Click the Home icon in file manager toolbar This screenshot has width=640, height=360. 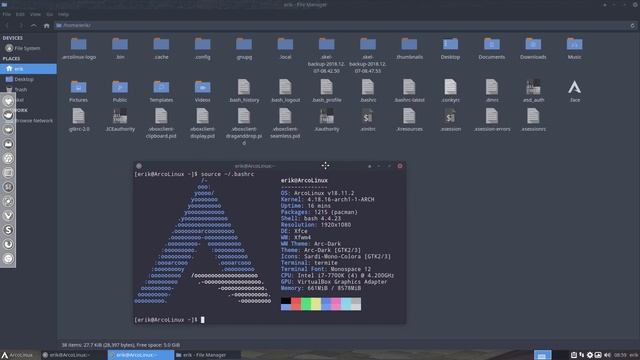point(47,25)
